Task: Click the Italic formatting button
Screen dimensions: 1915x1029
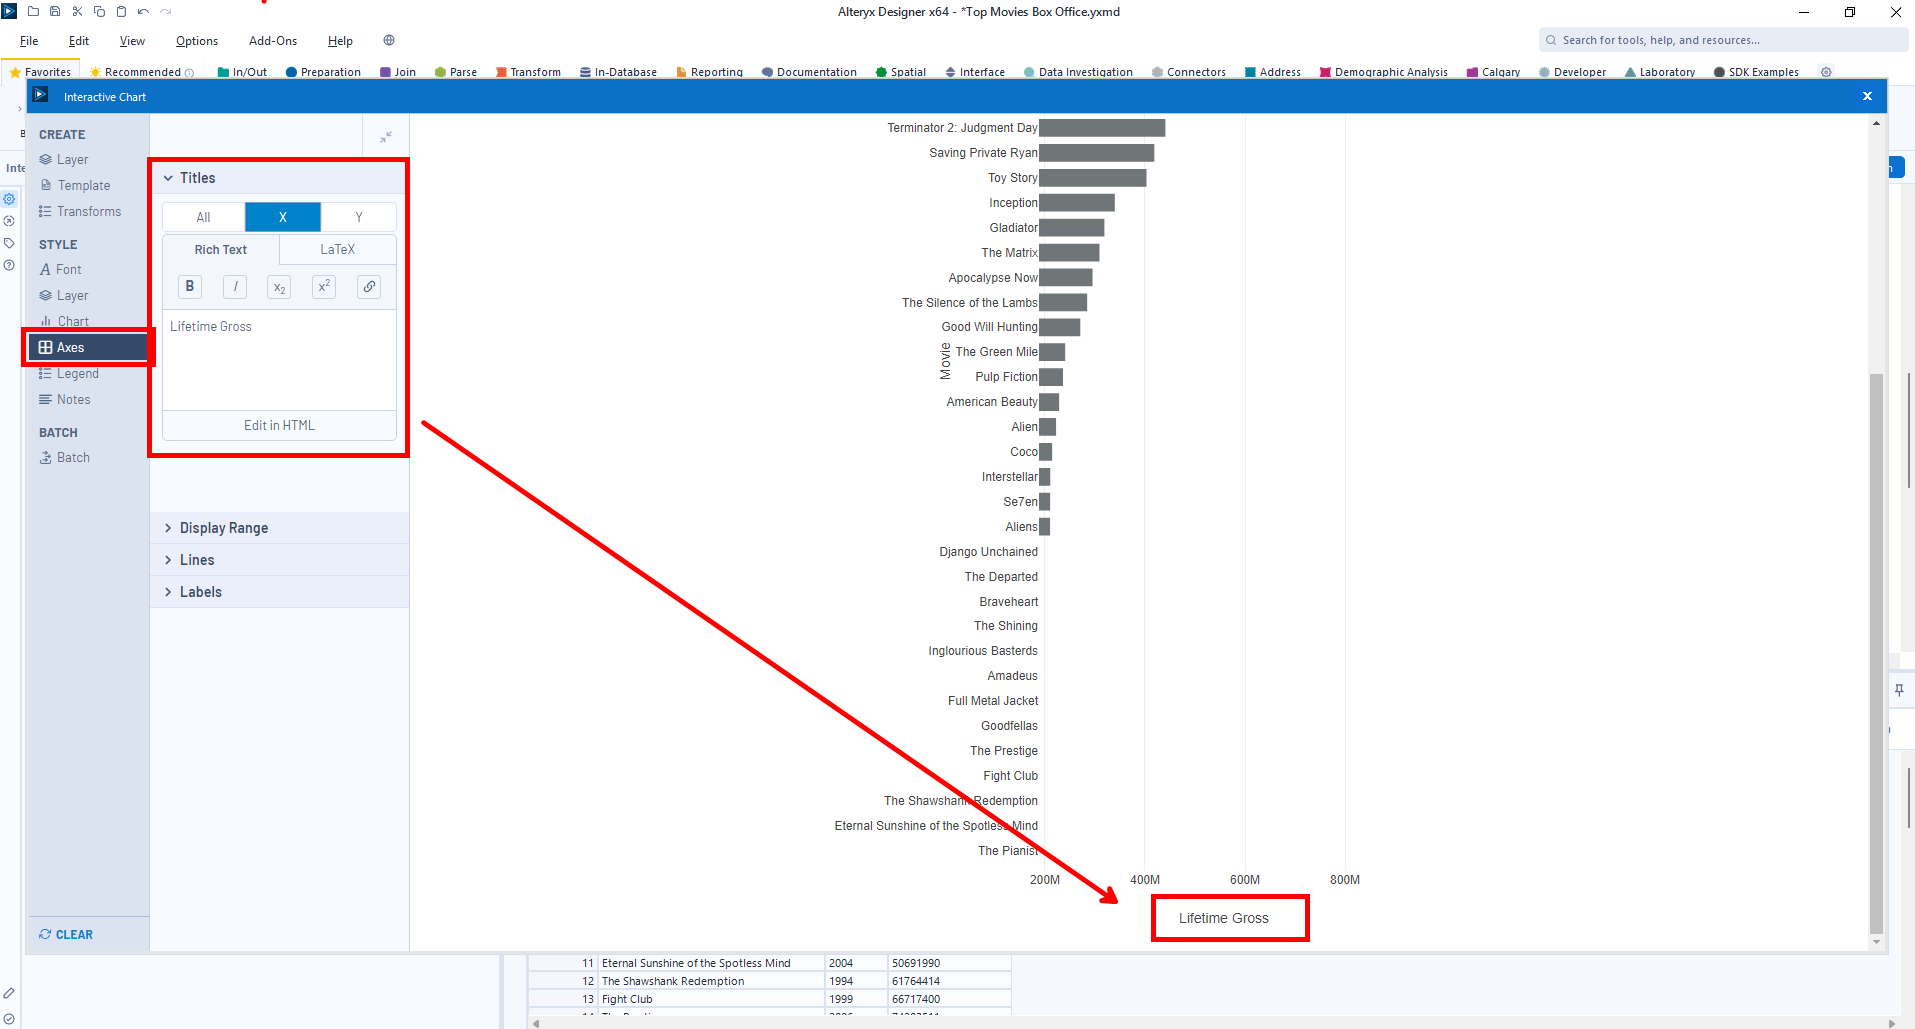Action: tap(235, 287)
